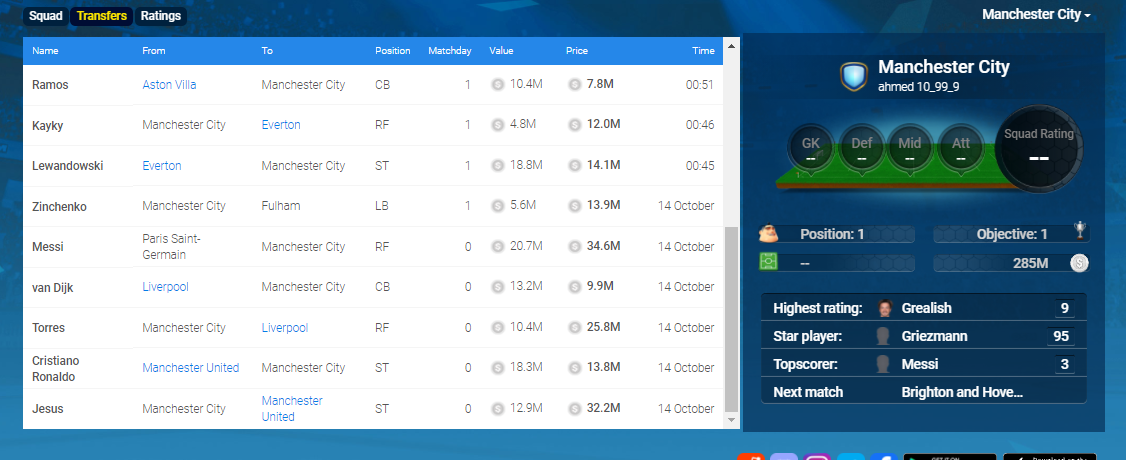This screenshot has width=1126, height=460.
Task: Click value coin icon in Ramos row
Action: (497, 85)
